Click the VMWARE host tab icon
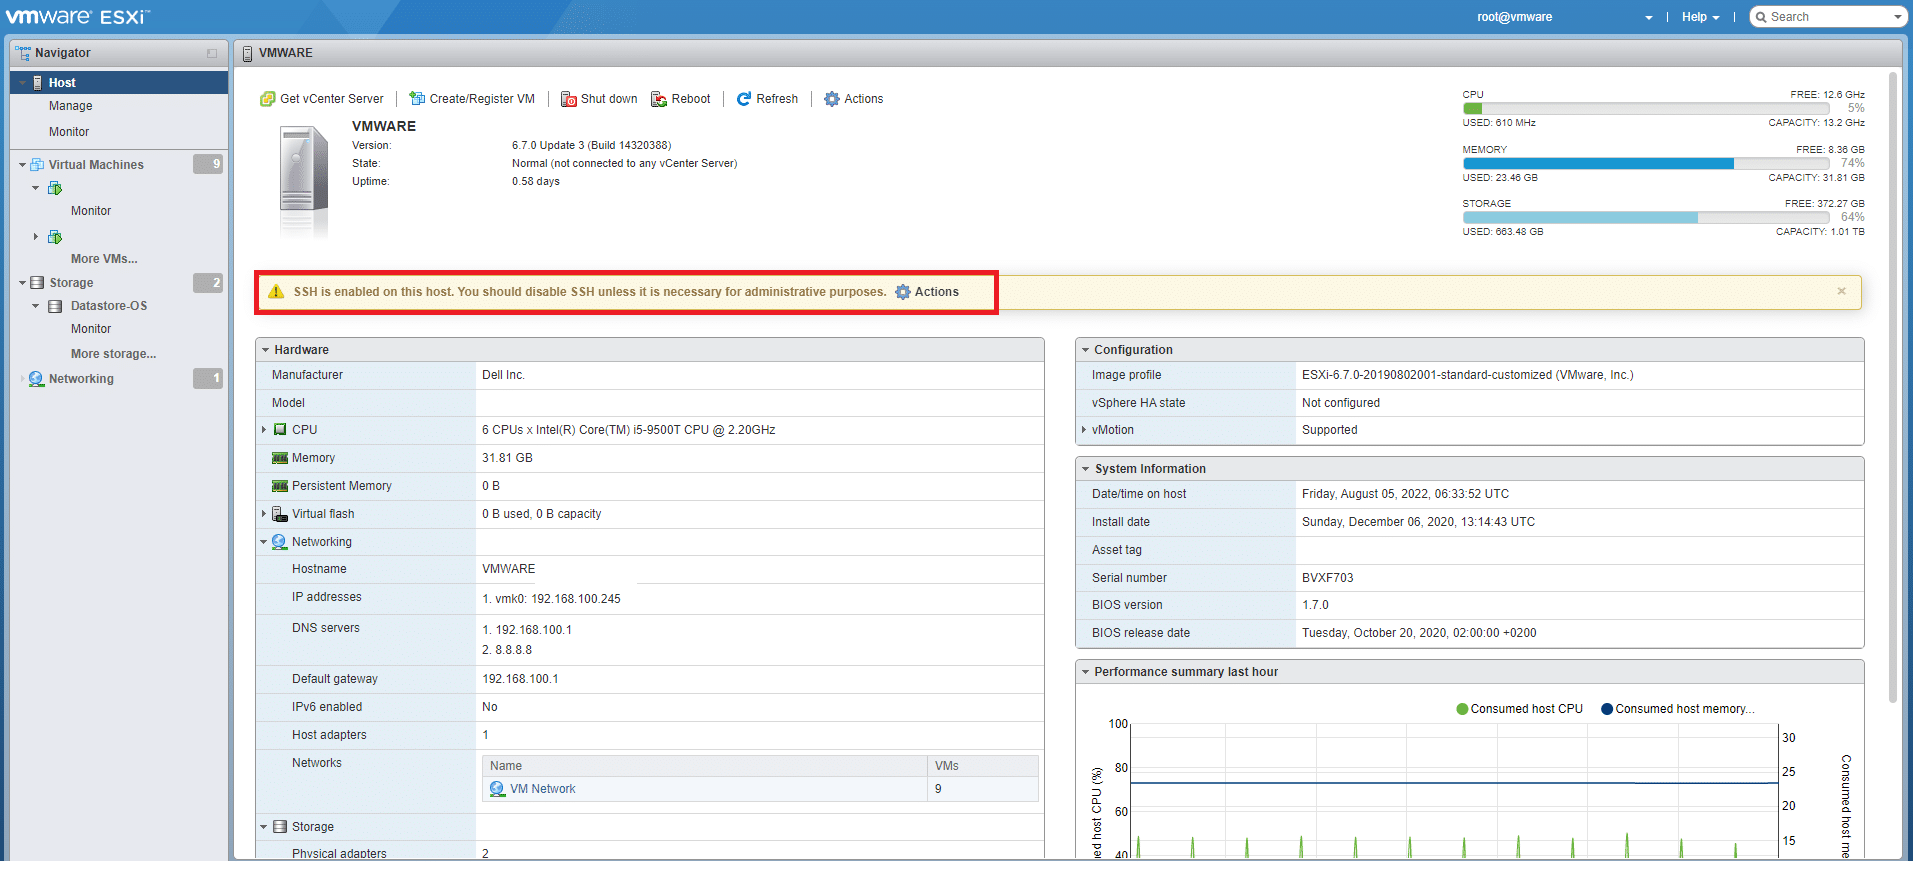This screenshot has width=1913, height=870. point(248,53)
